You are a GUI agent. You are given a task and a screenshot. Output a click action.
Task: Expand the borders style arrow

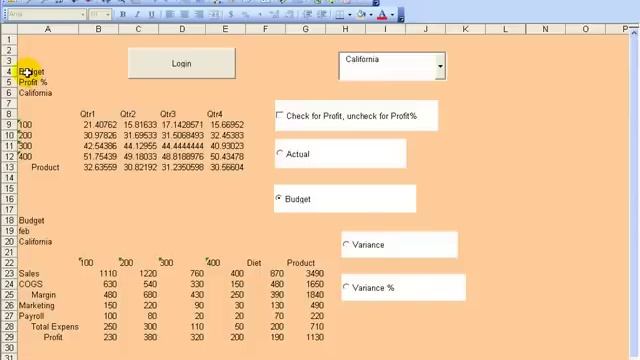[x=350, y=14]
